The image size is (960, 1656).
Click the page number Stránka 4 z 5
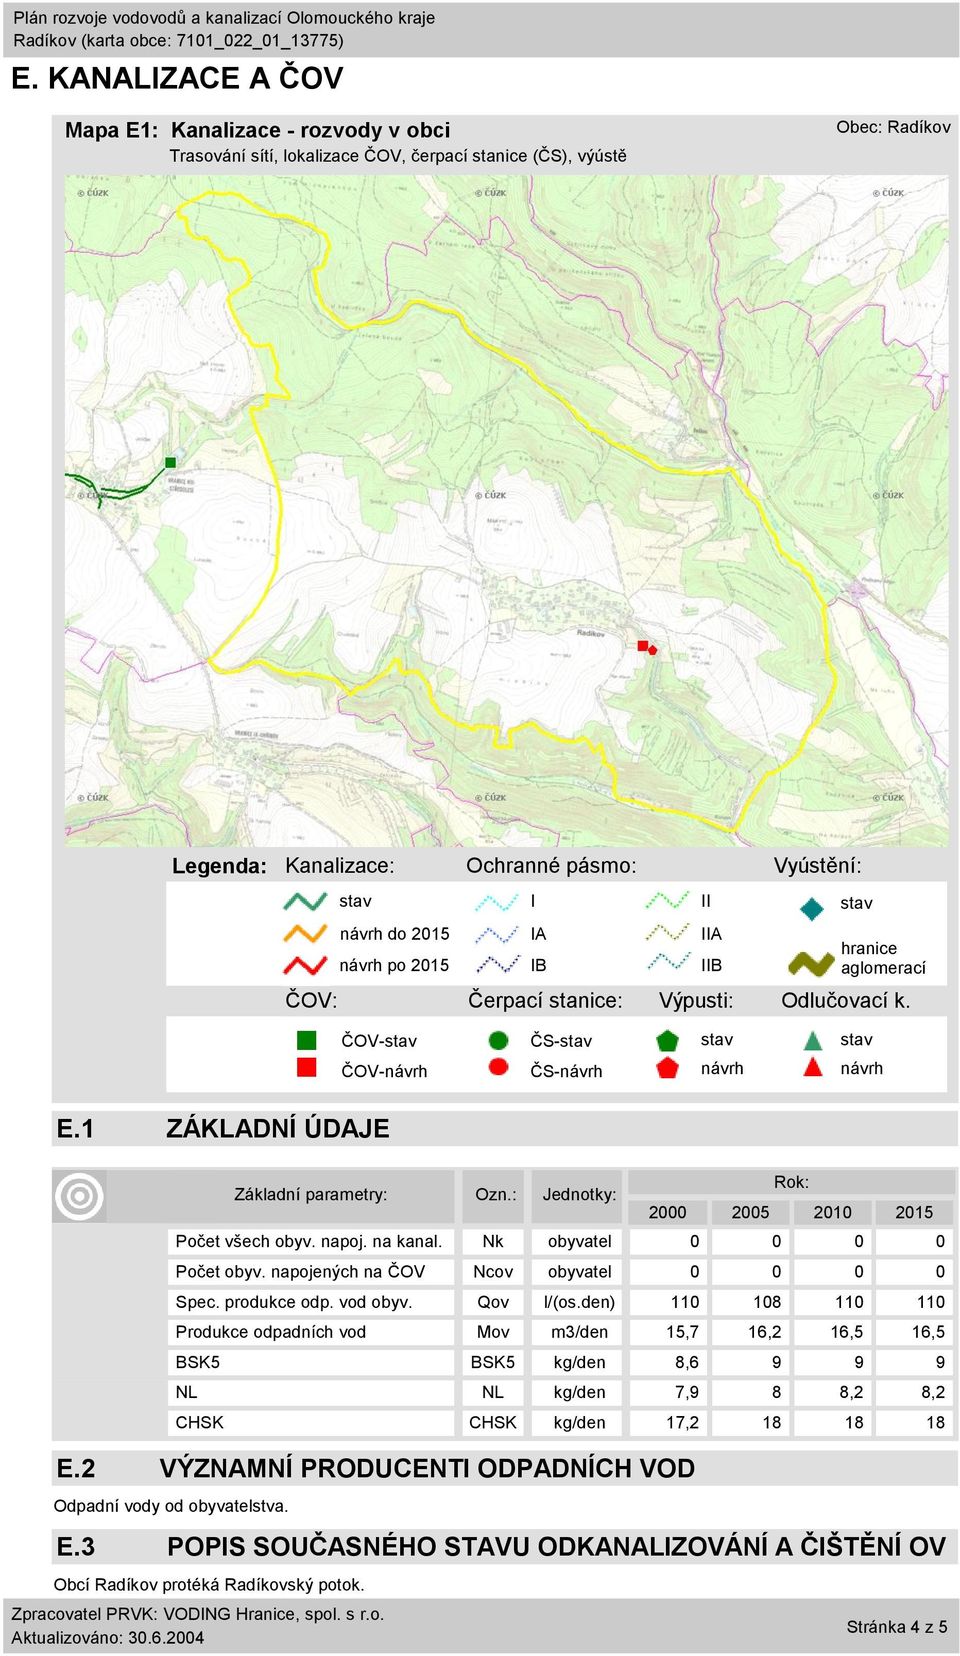(897, 1627)
